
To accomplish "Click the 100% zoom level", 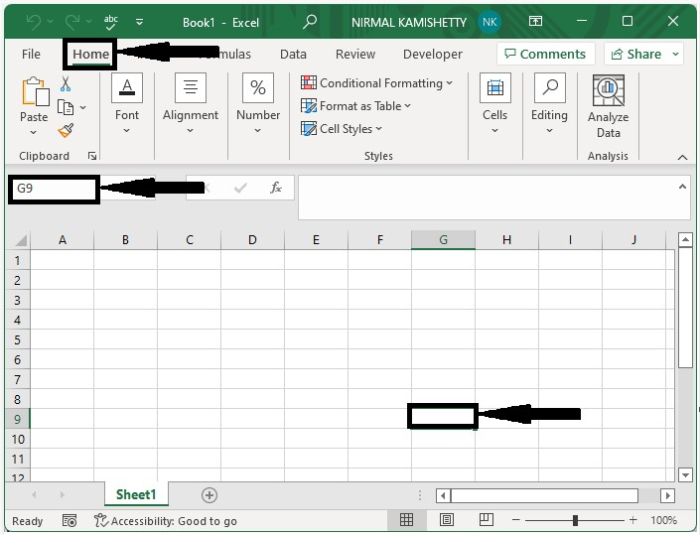I will (663, 520).
